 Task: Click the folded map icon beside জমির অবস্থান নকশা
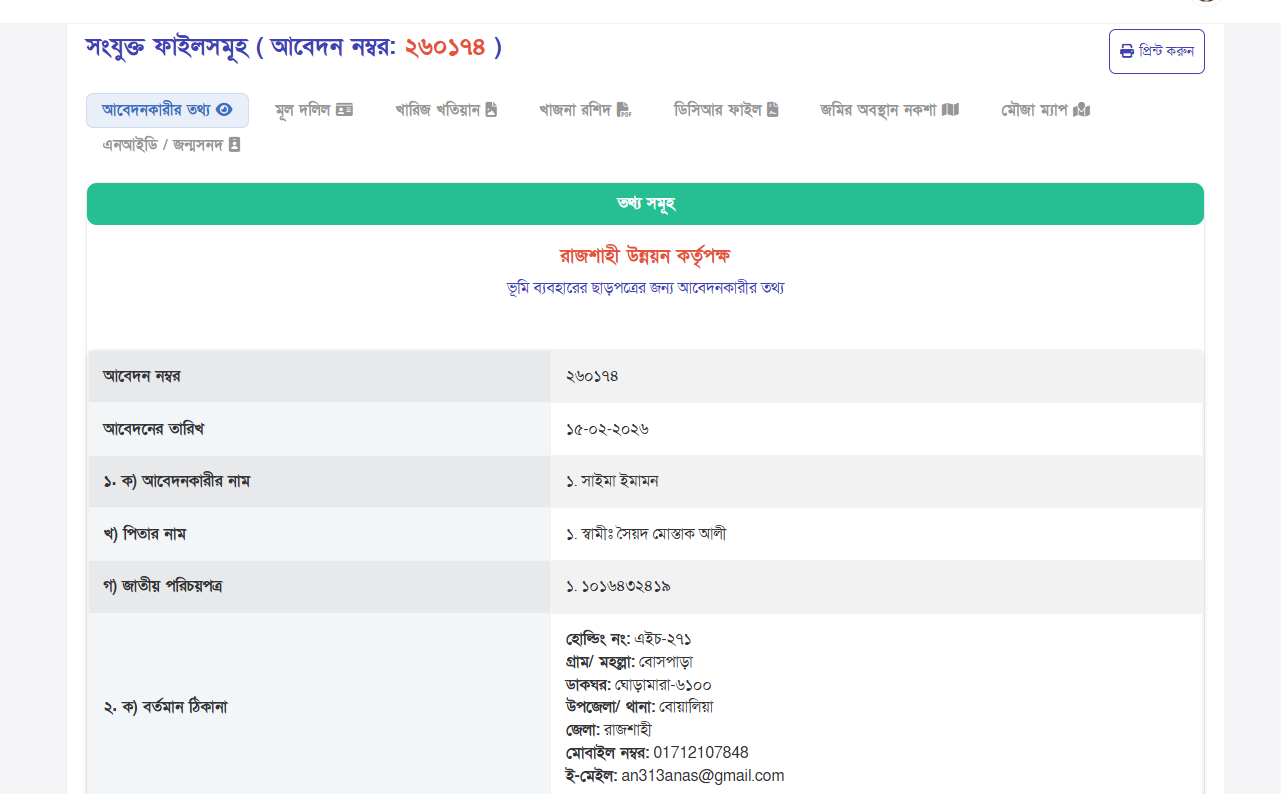click(950, 110)
